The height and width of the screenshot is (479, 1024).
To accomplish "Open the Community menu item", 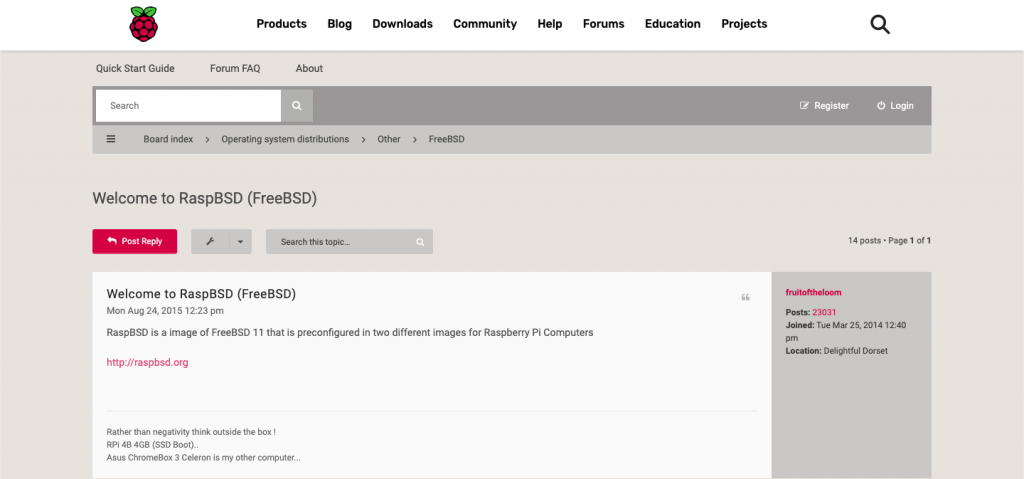I will [485, 24].
